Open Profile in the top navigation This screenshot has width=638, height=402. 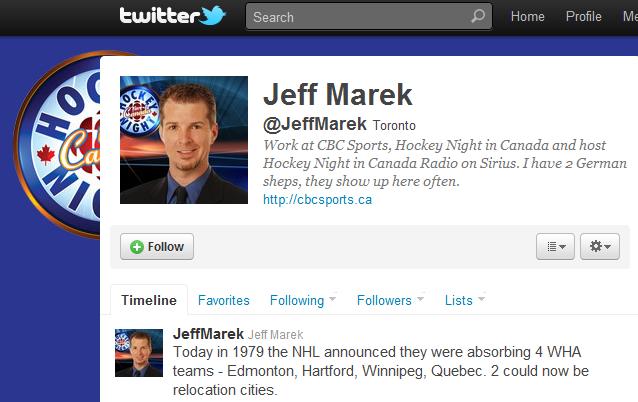pyautogui.click(x=583, y=17)
